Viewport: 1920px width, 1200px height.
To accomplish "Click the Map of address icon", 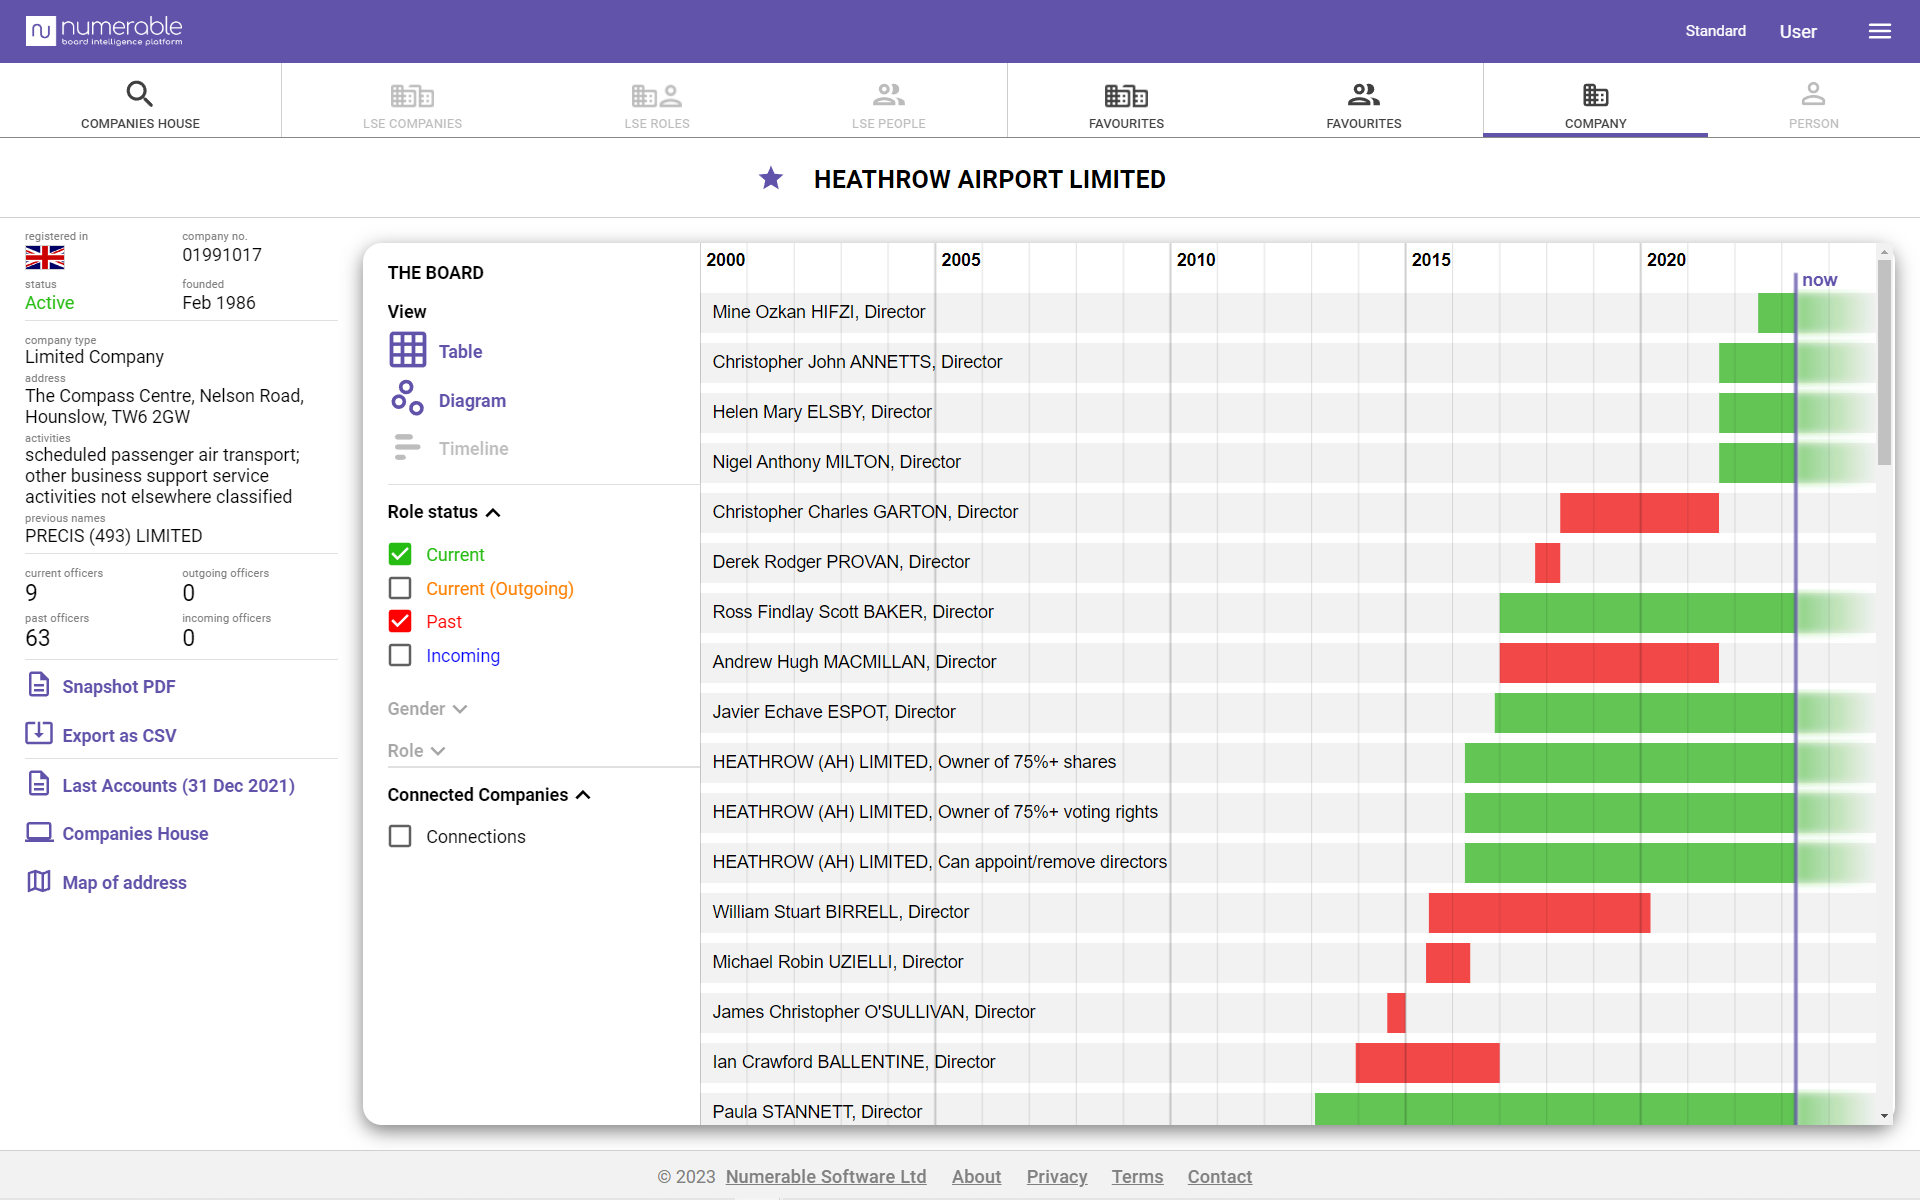I will [38, 881].
